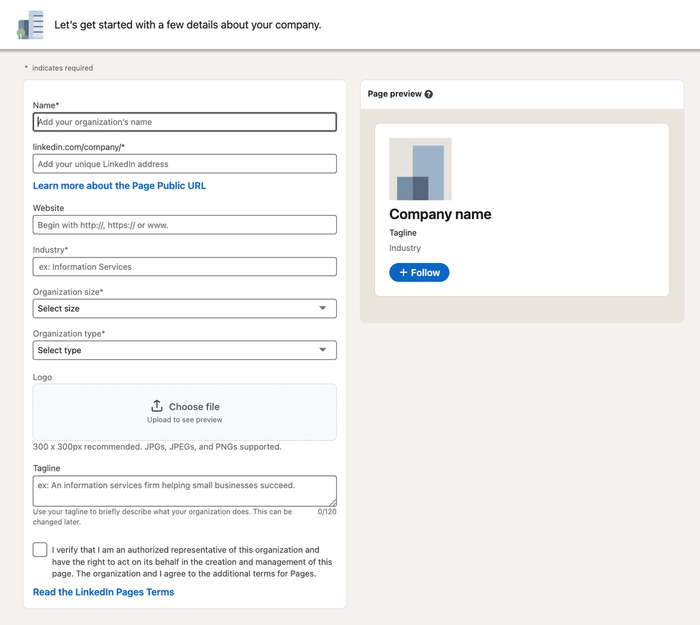Open Read the LinkedIn Pages Terms link
The image size is (700, 625).
click(104, 592)
